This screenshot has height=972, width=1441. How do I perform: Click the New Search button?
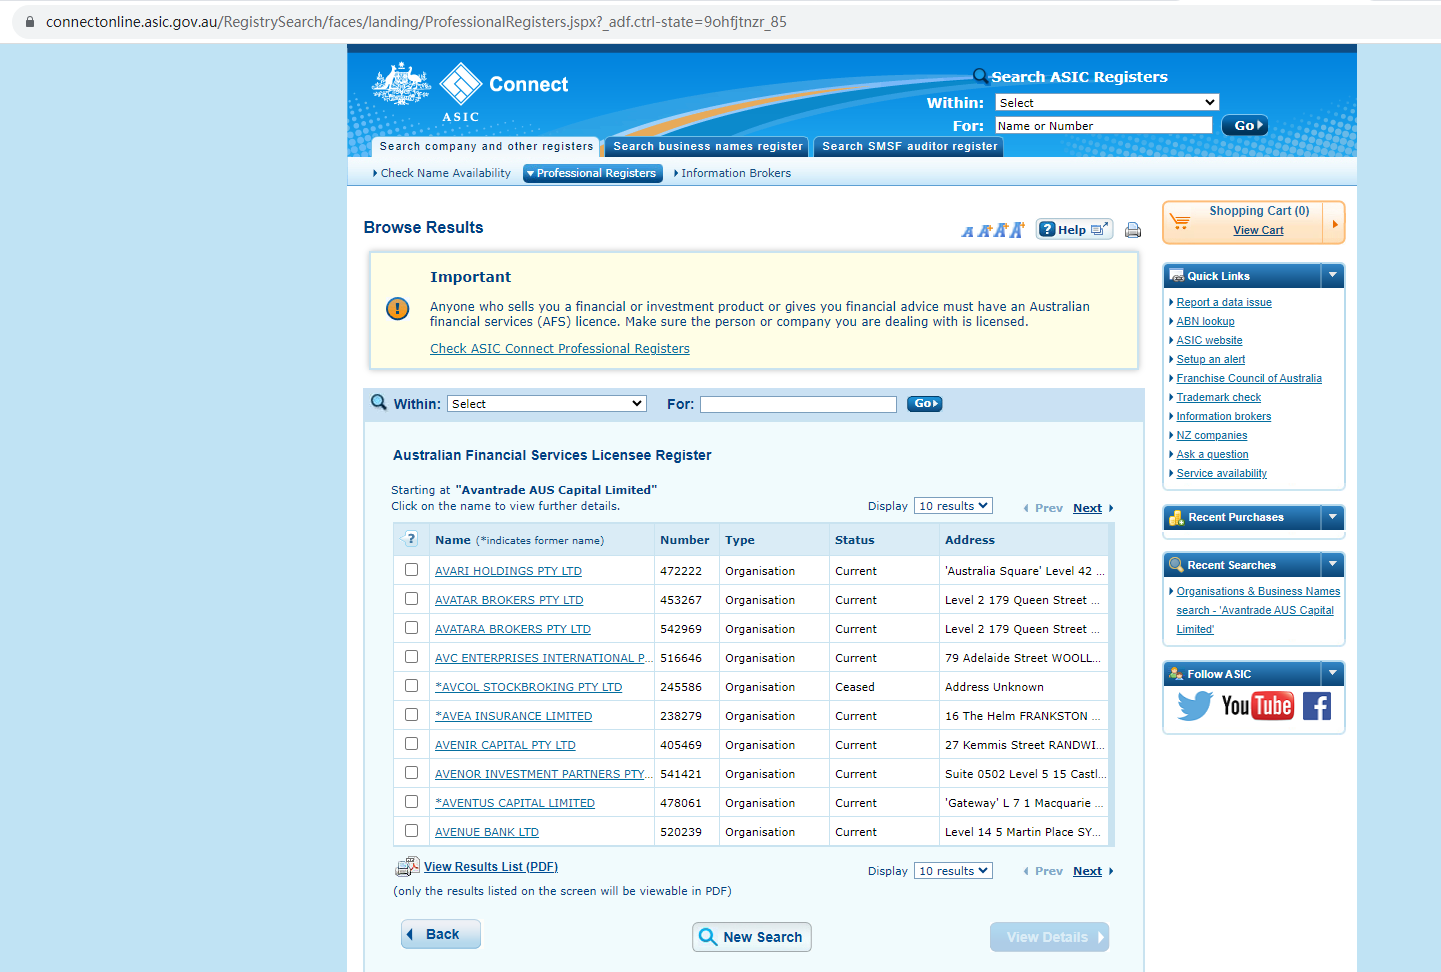tap(751, 937)
